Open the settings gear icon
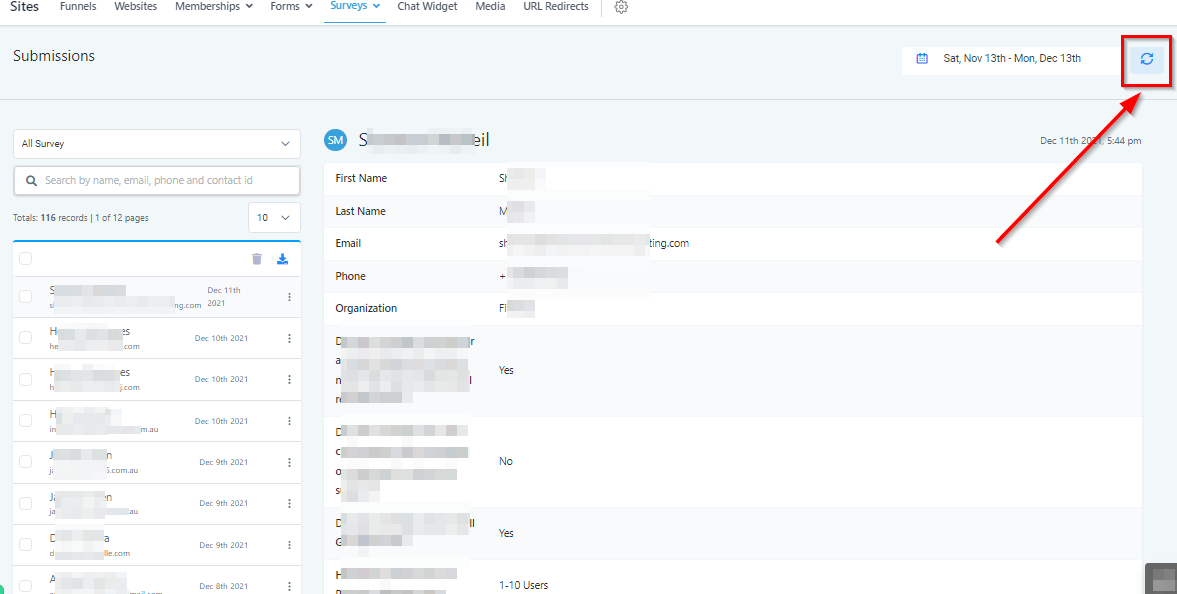 click(x=621, y=7)
